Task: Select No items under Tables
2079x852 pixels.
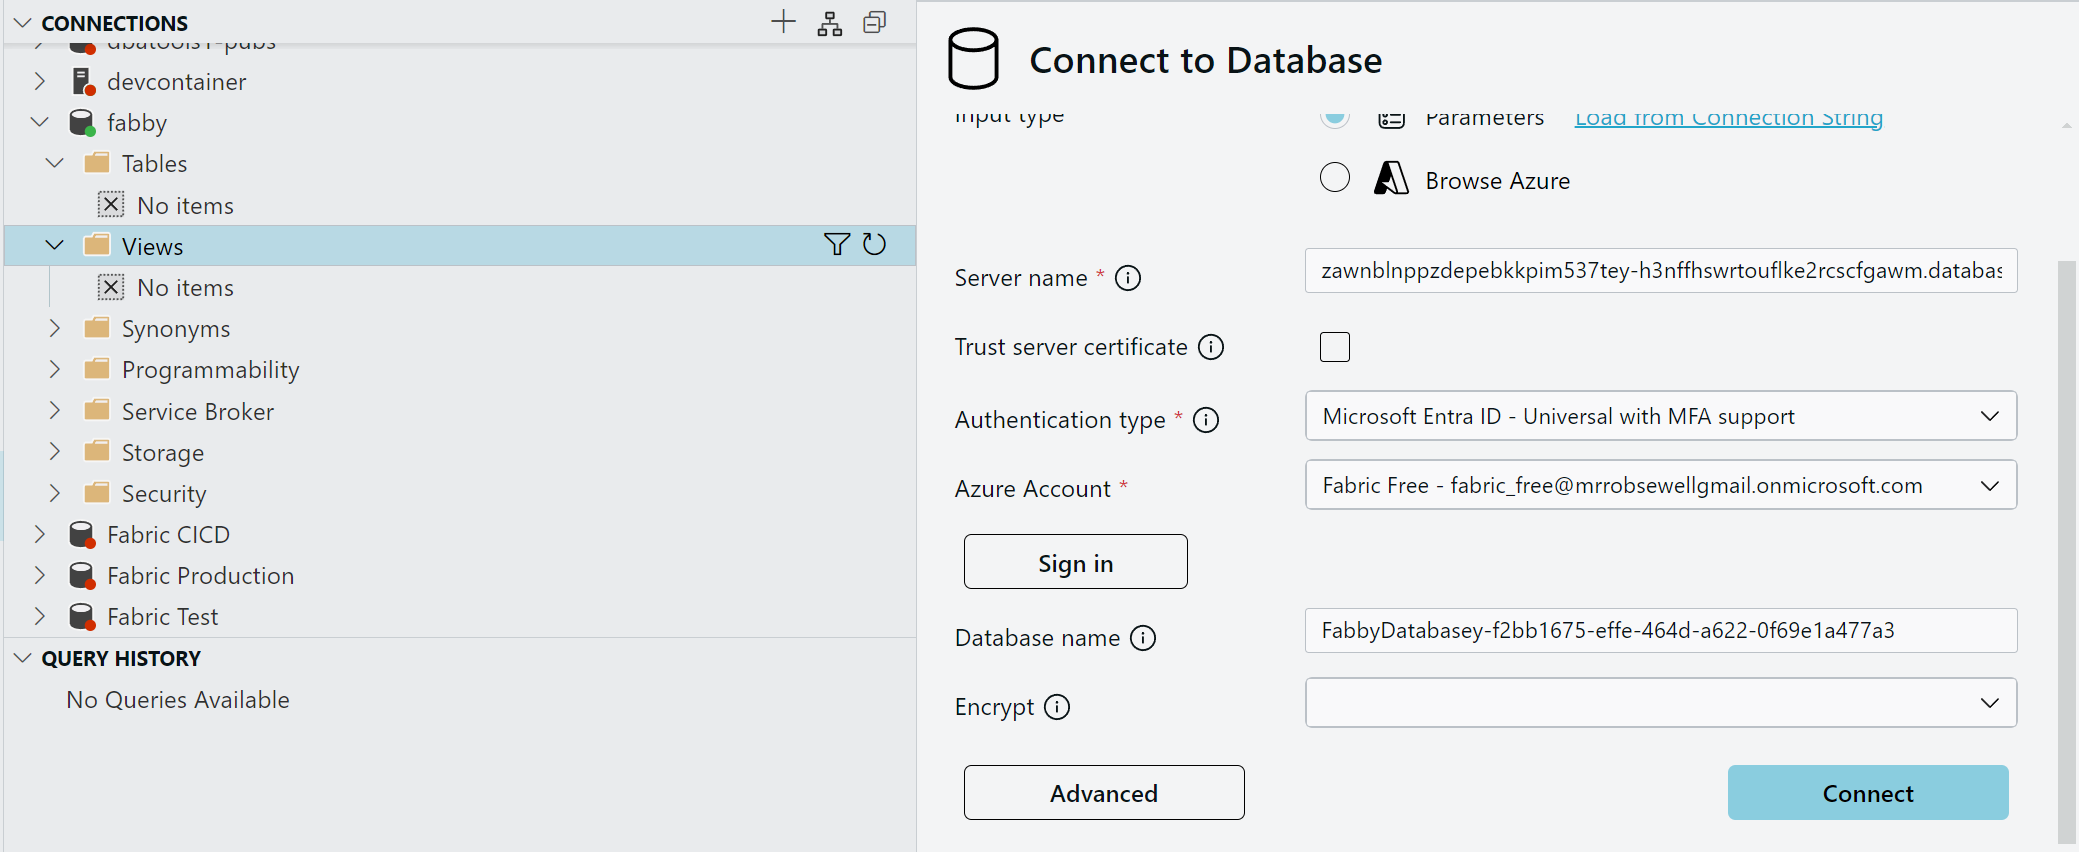Action: pos(185,206)
